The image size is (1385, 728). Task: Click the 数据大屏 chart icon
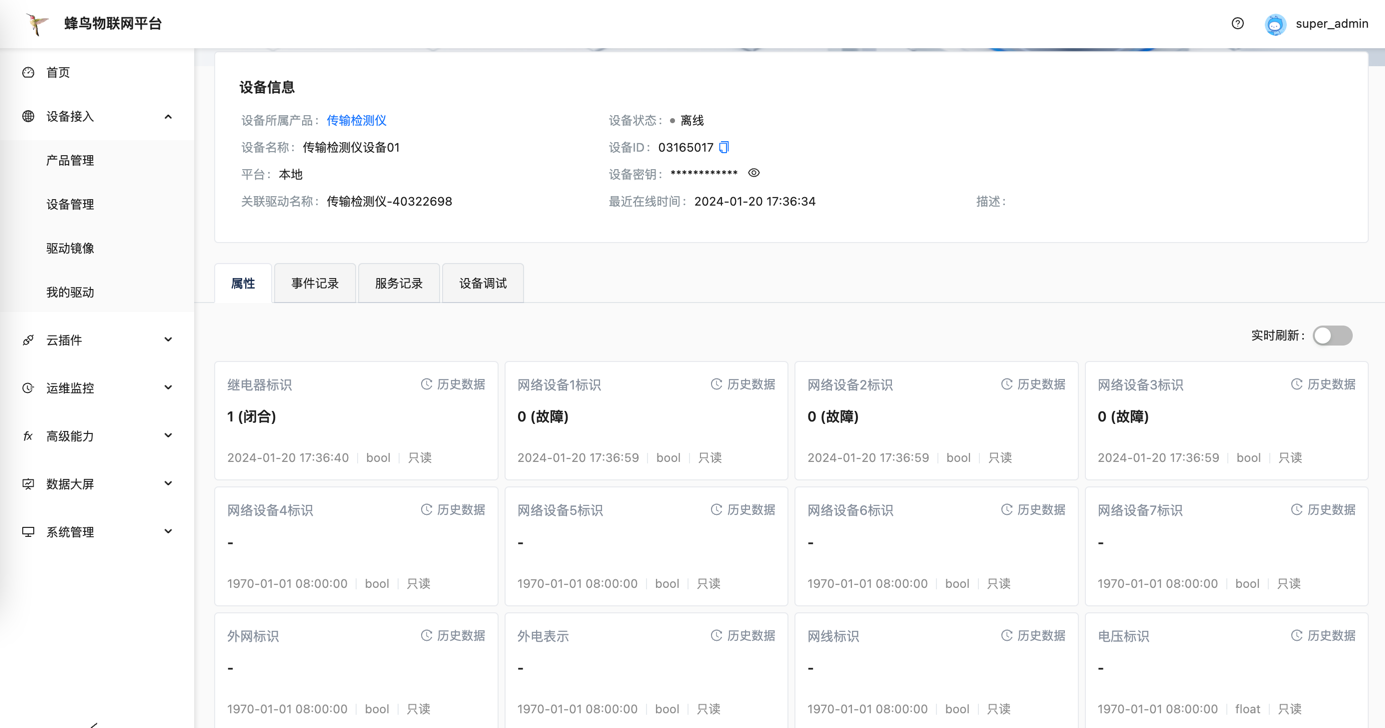coord(28,484)
